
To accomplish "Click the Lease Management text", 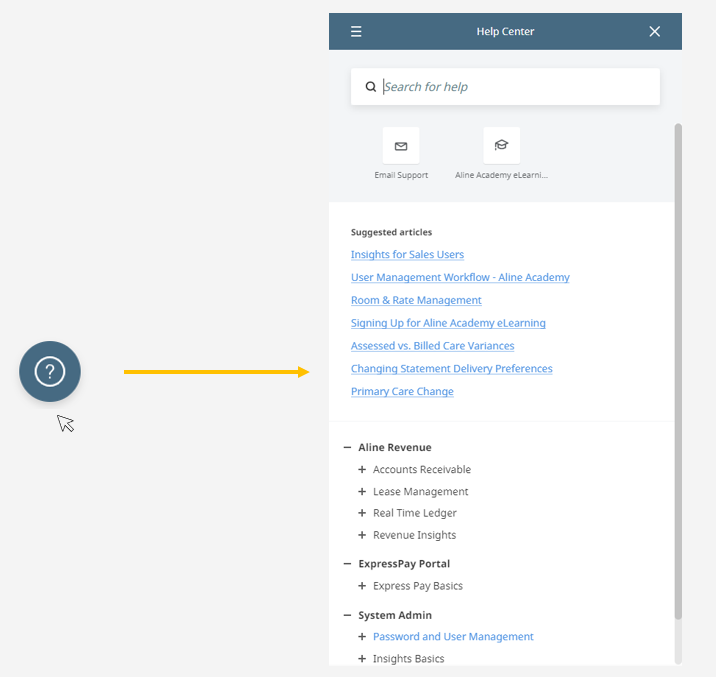I will tap(421, 491).
